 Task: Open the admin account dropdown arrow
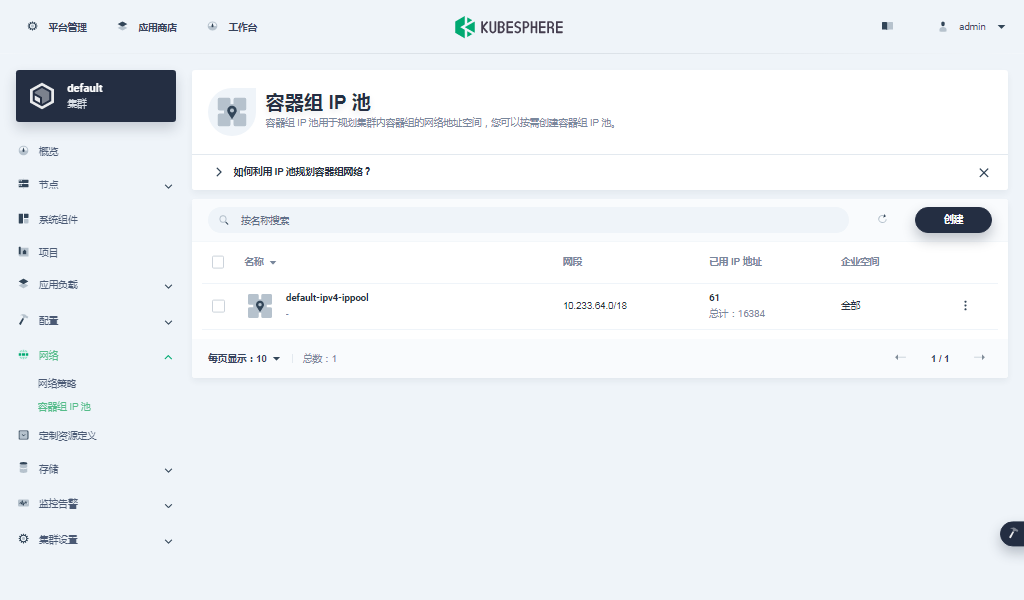coord(1001,27)
